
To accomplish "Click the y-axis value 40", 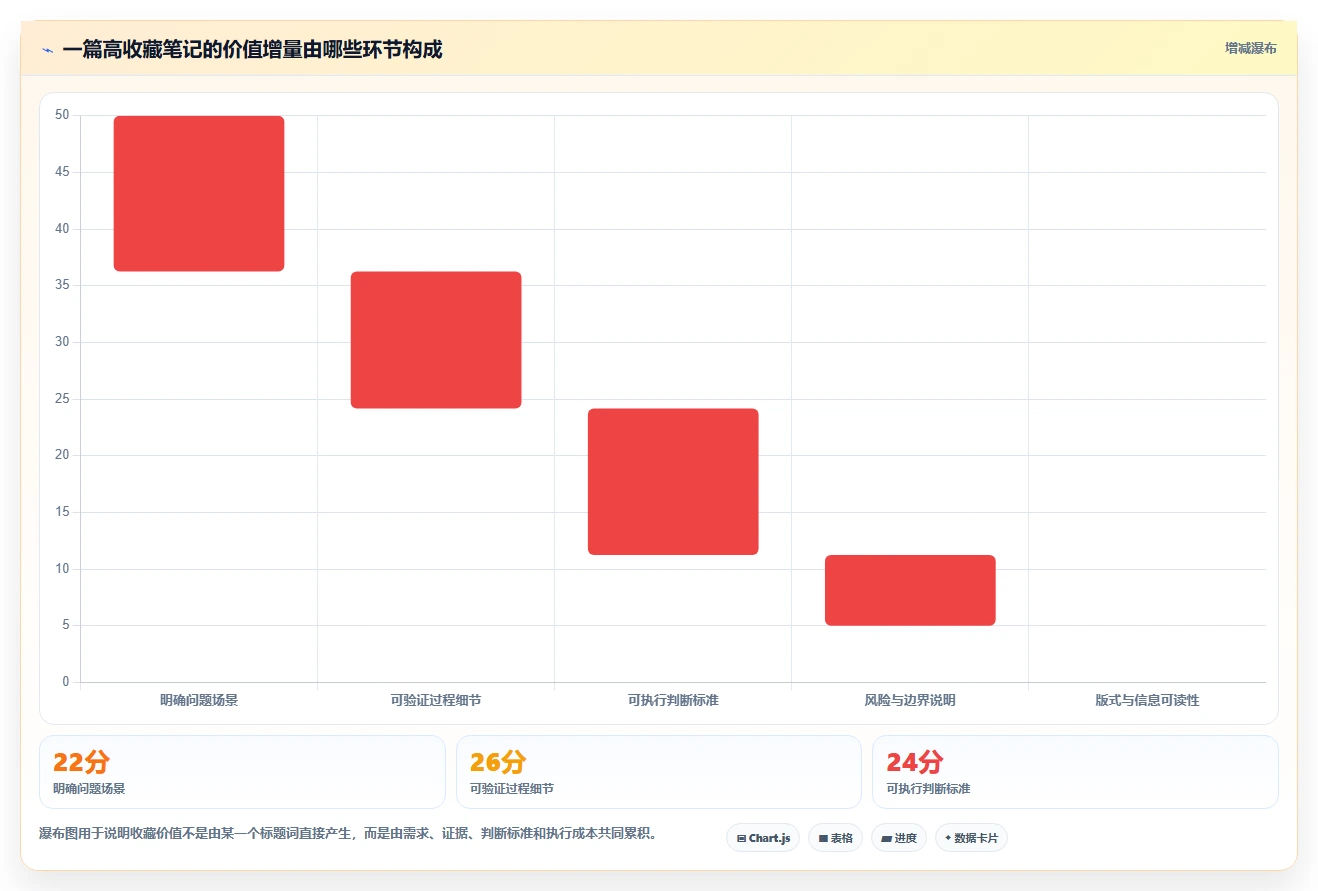I will 62,229.
